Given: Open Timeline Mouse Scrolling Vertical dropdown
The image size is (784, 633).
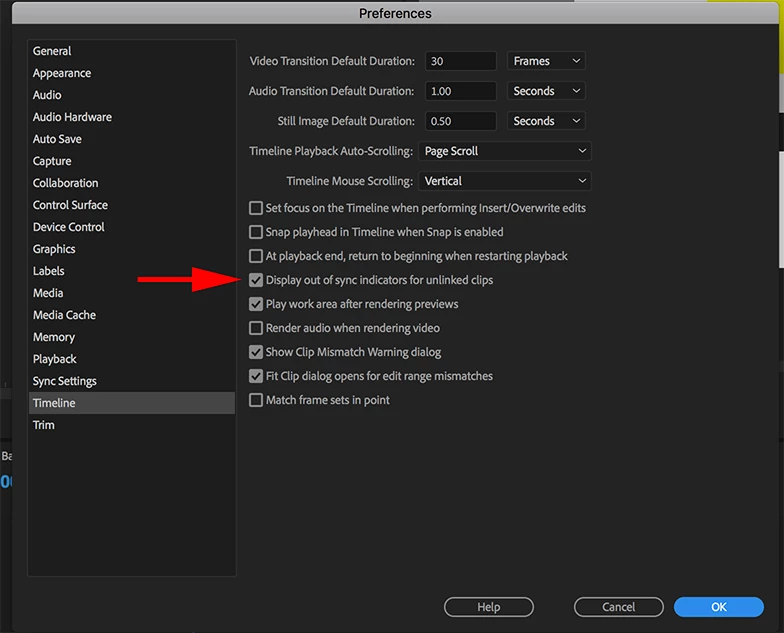Looking at the screenshot, I should (x=504, y=181).
